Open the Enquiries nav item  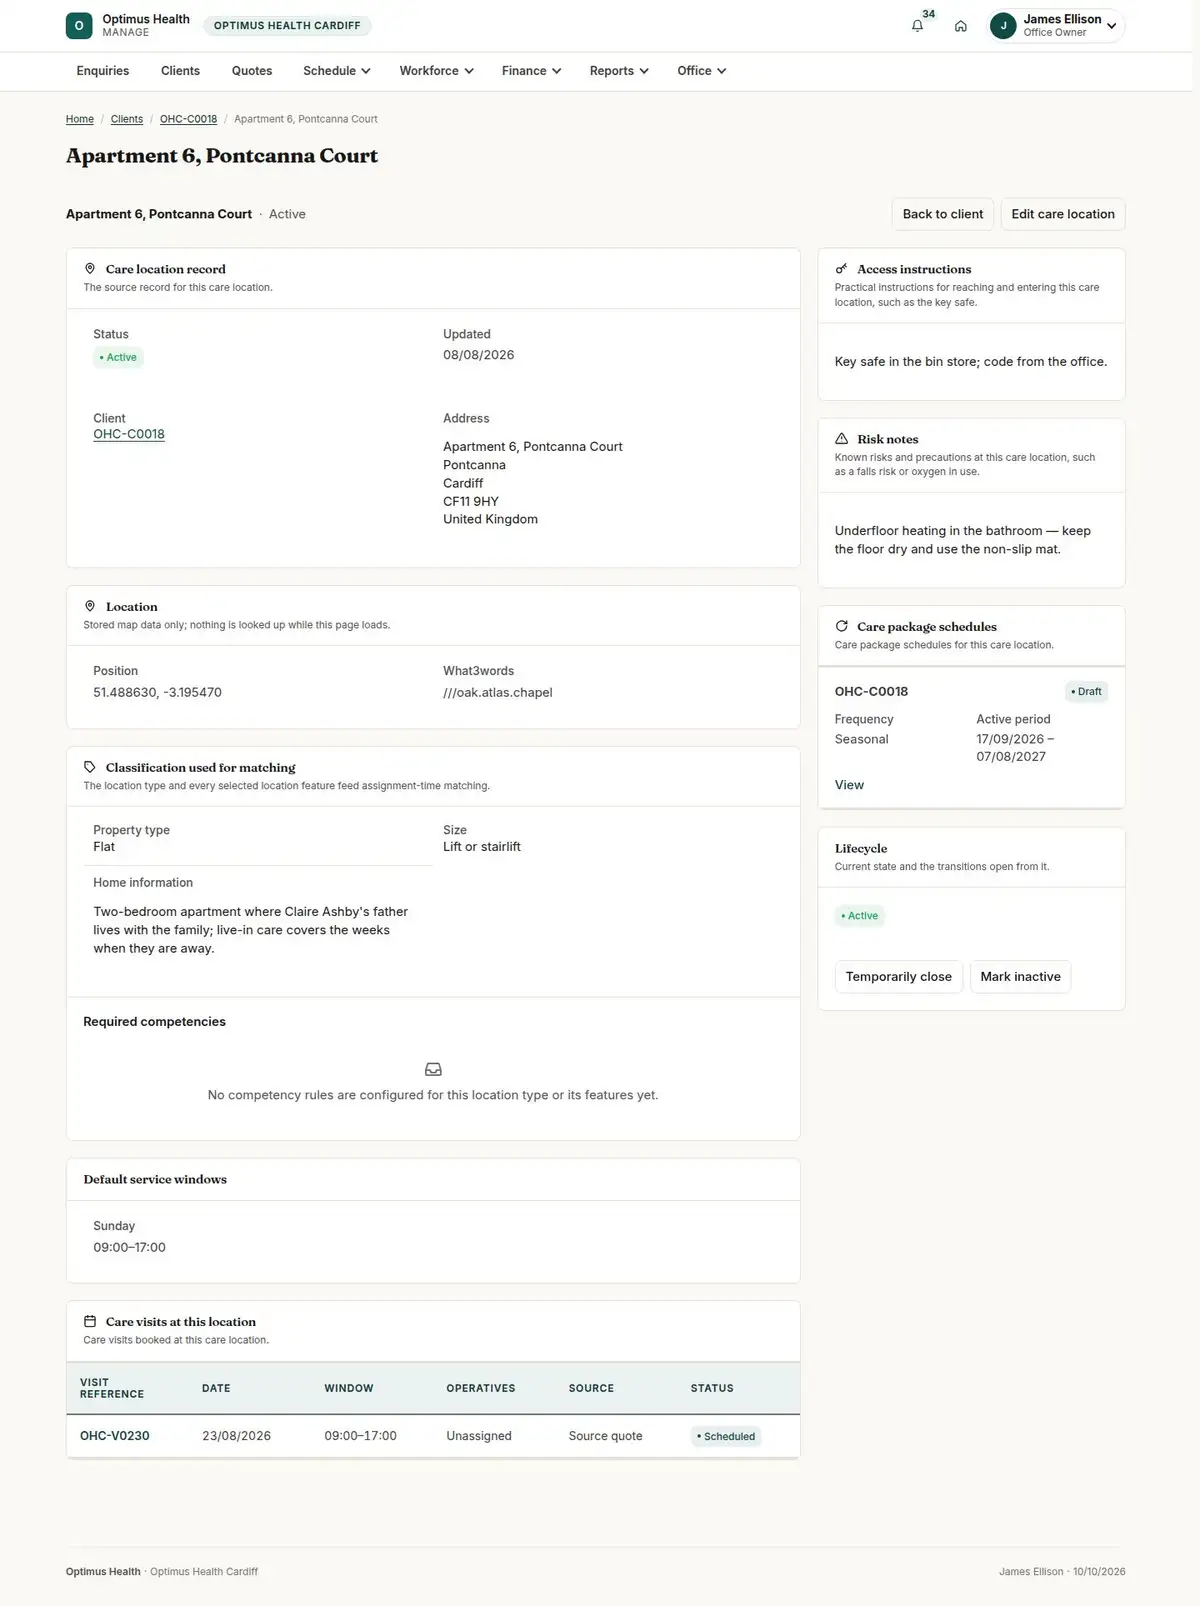coord(103,71)
